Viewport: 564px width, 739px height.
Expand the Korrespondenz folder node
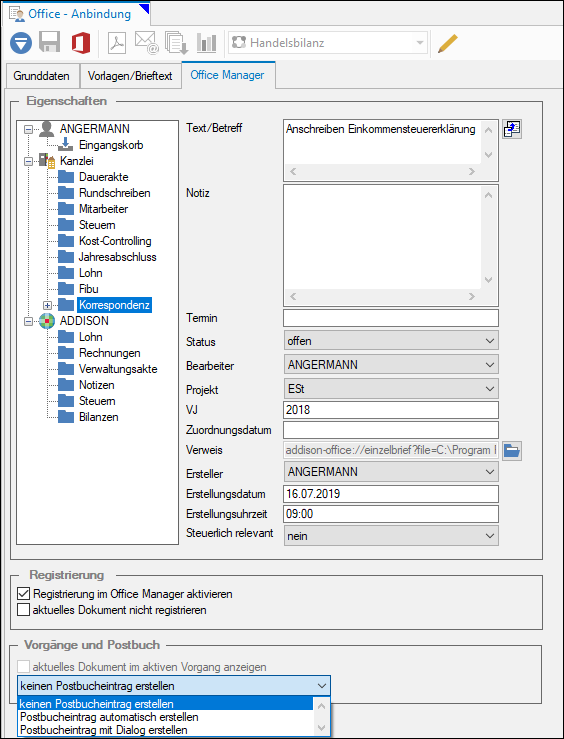click(x=48, y=305)
